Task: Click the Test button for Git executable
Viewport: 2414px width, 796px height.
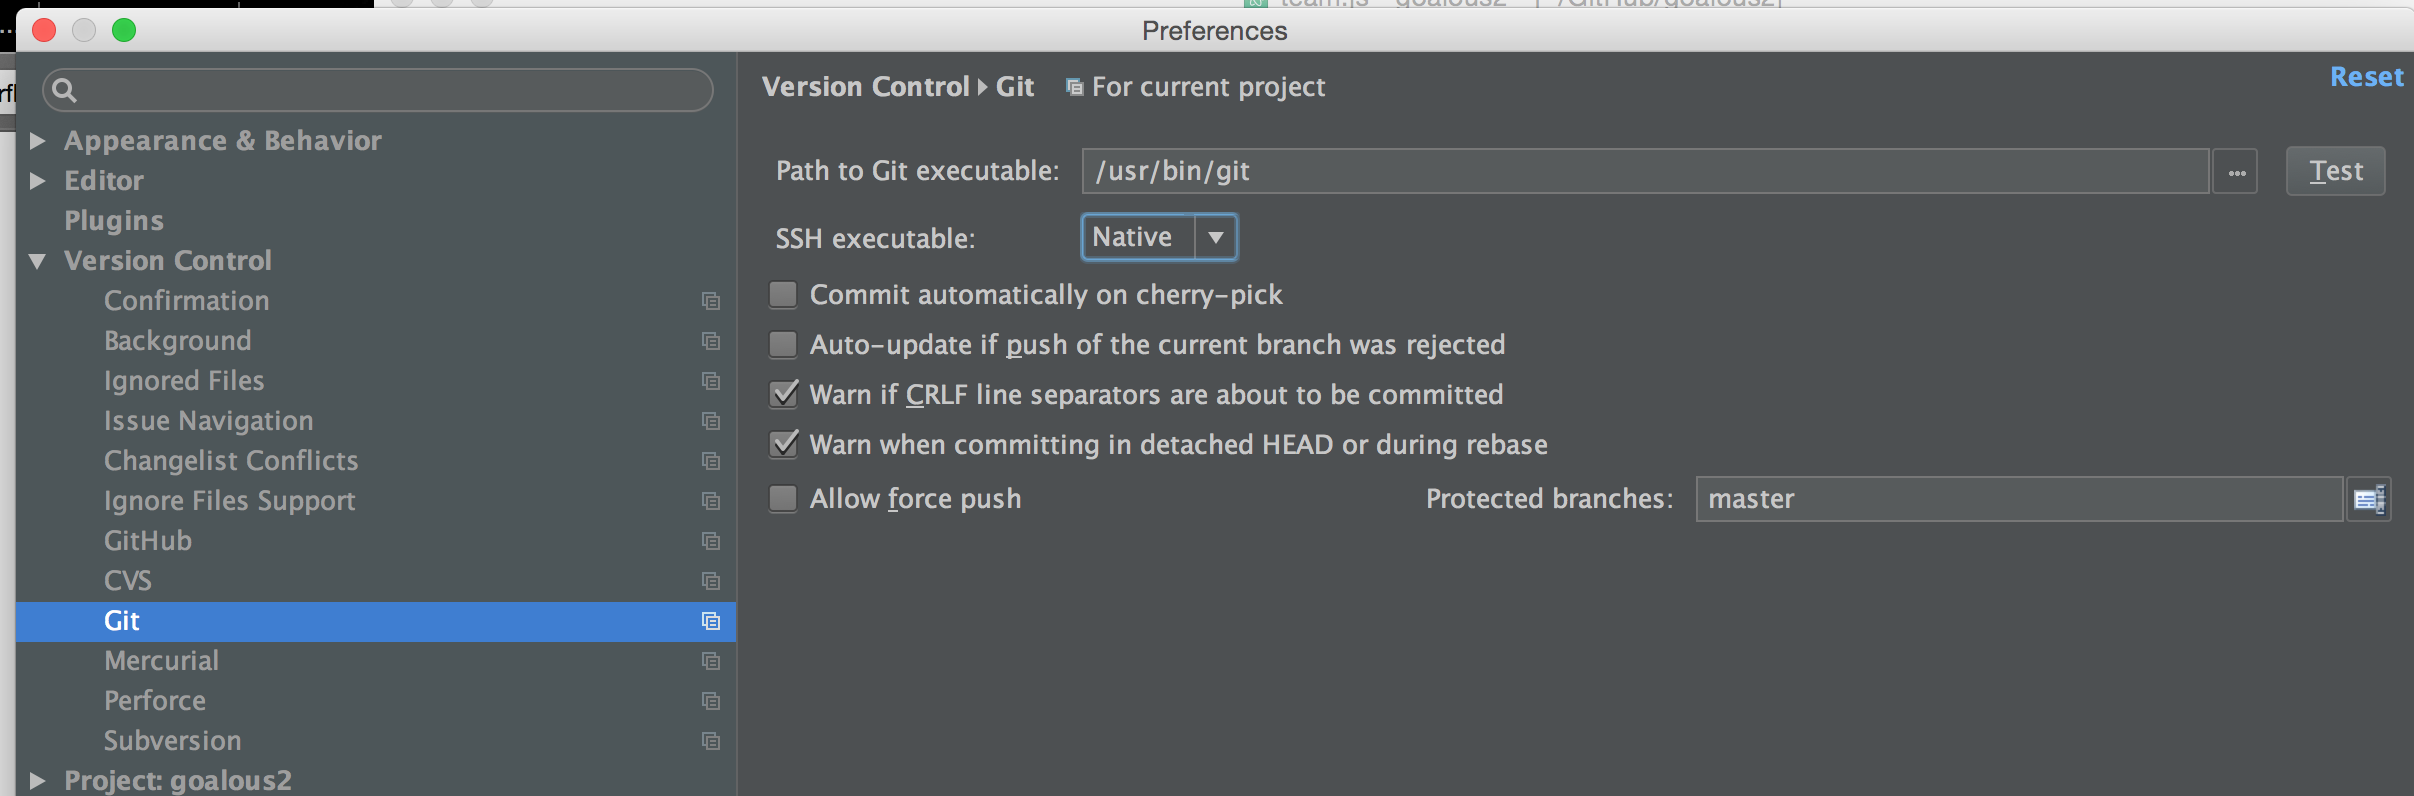Action: pos(2335,170)
